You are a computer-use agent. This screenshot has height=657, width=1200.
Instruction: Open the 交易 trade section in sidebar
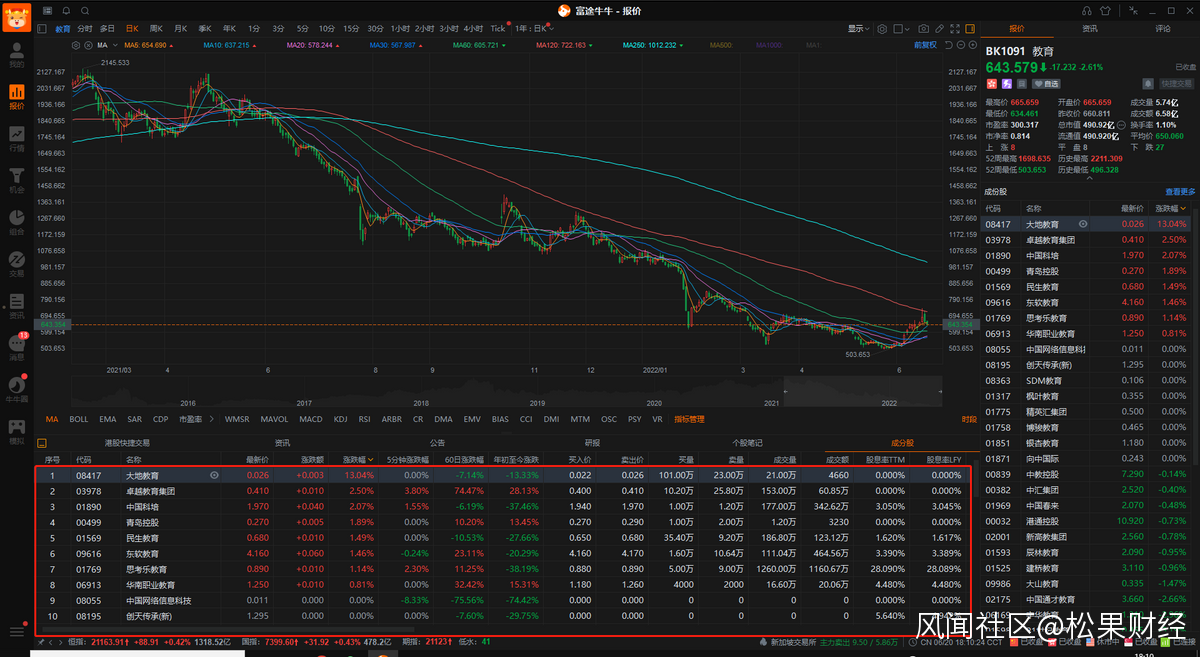pos(16,262)
